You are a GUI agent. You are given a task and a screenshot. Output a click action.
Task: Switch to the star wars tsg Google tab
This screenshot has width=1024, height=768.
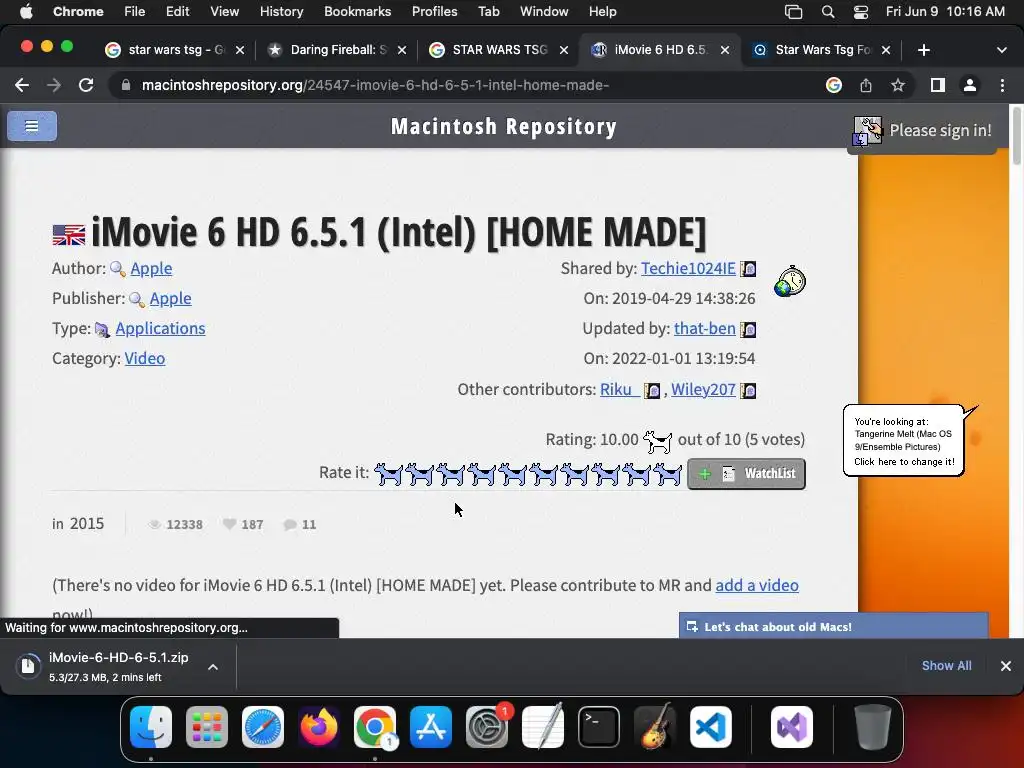[176, 50]
